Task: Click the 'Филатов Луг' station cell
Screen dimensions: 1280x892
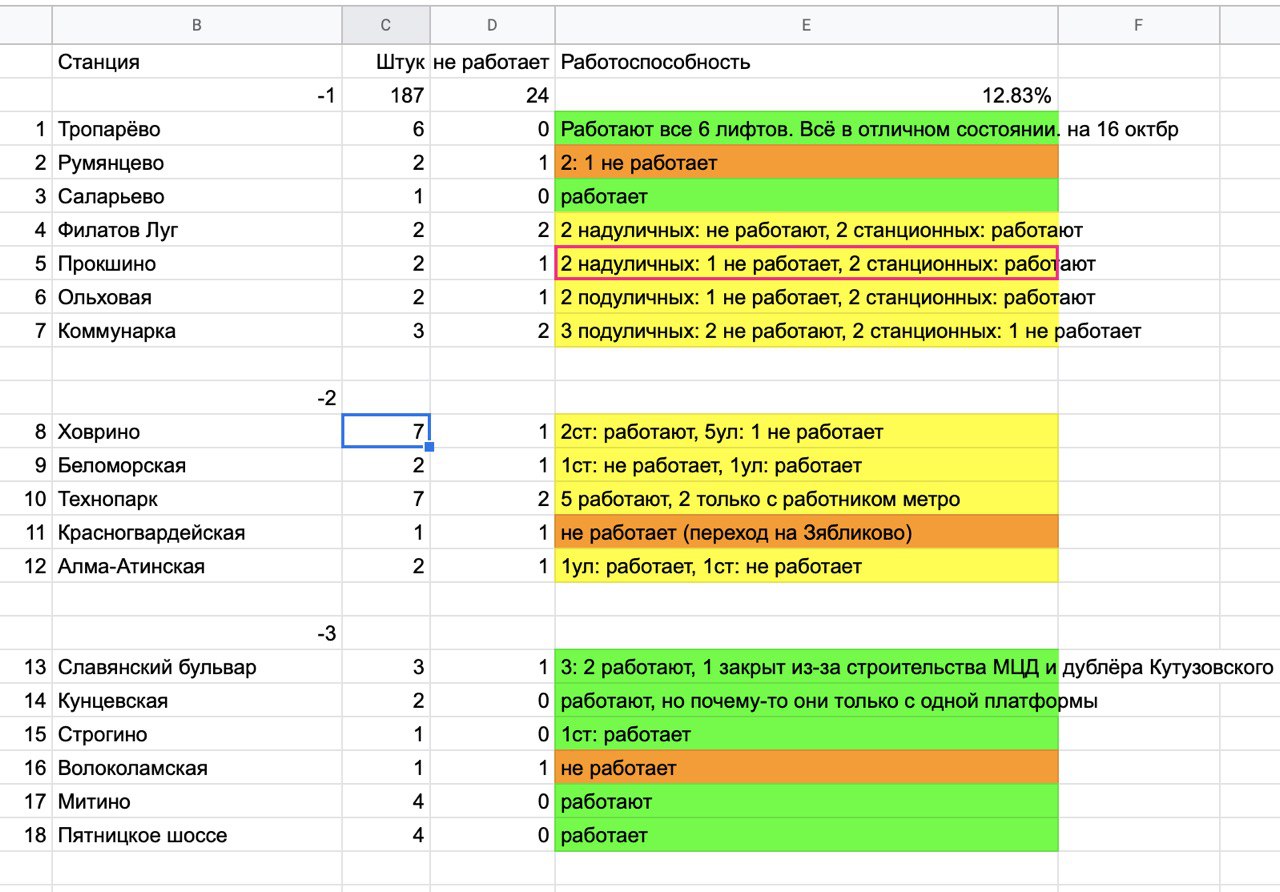Action: click(197, 230)
